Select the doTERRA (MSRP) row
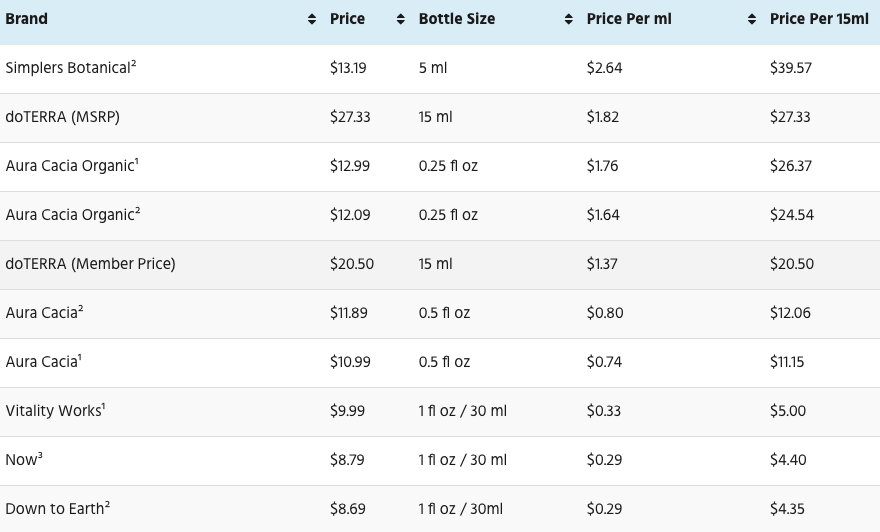 click(x=440, y=118)
